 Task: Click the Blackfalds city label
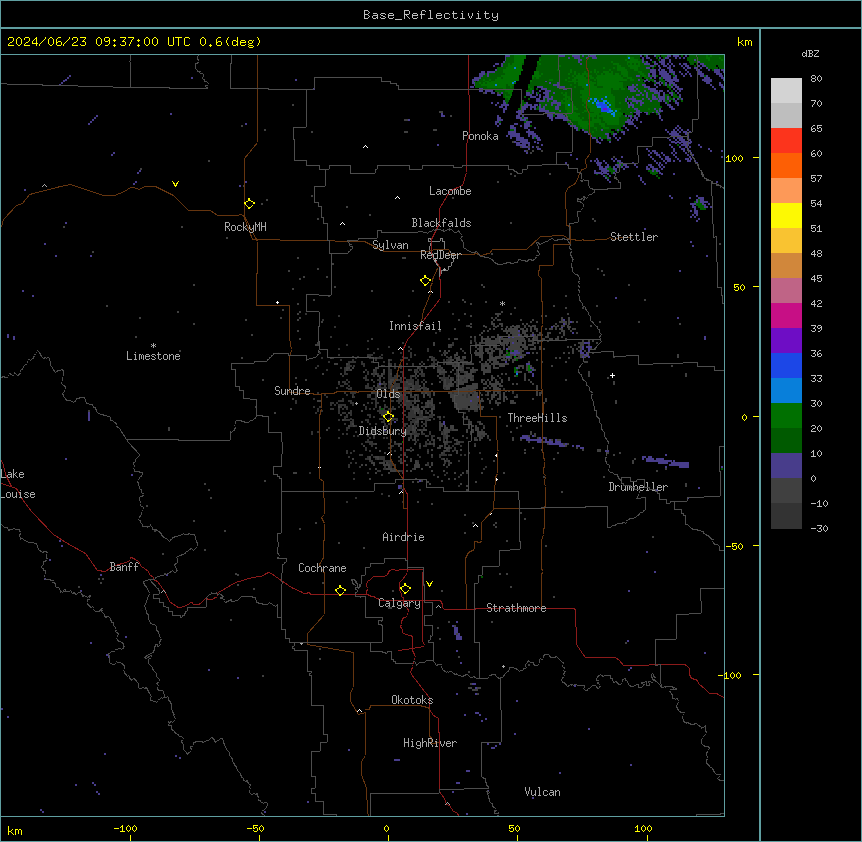pyautogui.click(x=441, y=223)
